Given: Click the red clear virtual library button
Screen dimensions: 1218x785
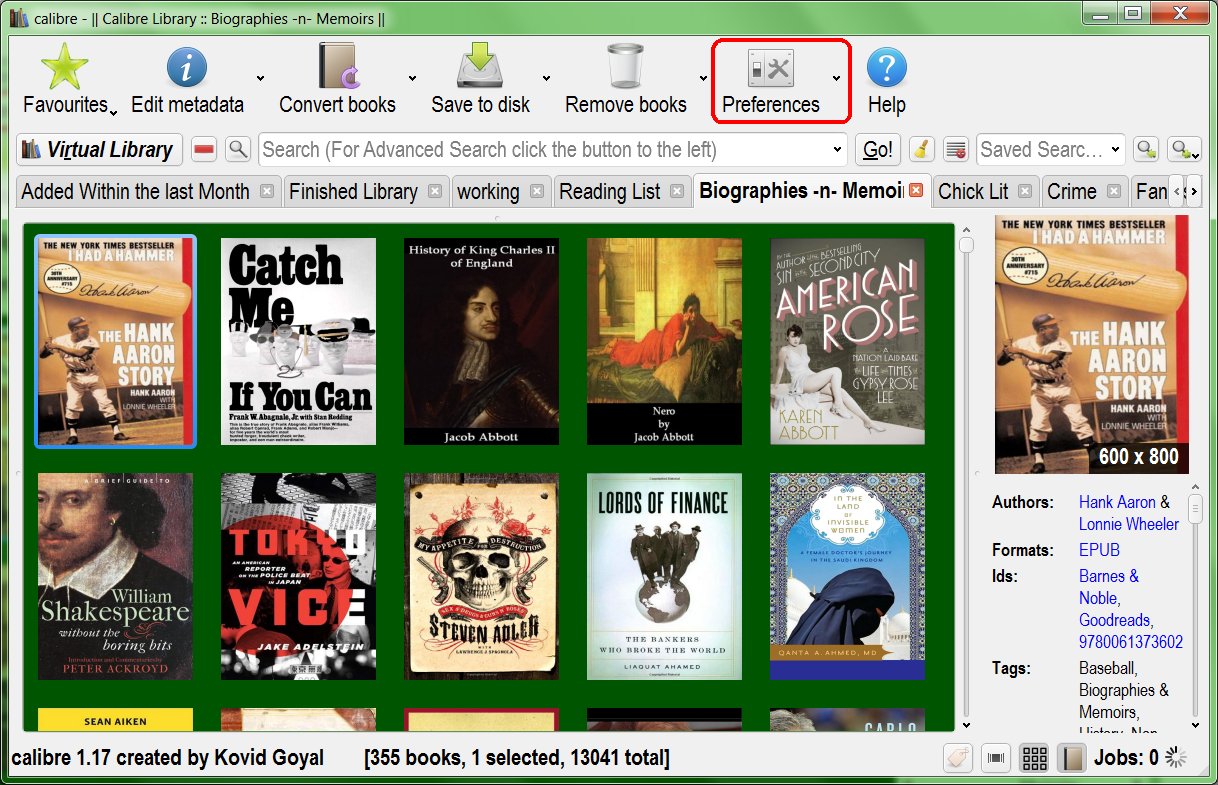Looking at the screenshot, I should (x=204, y=150).
